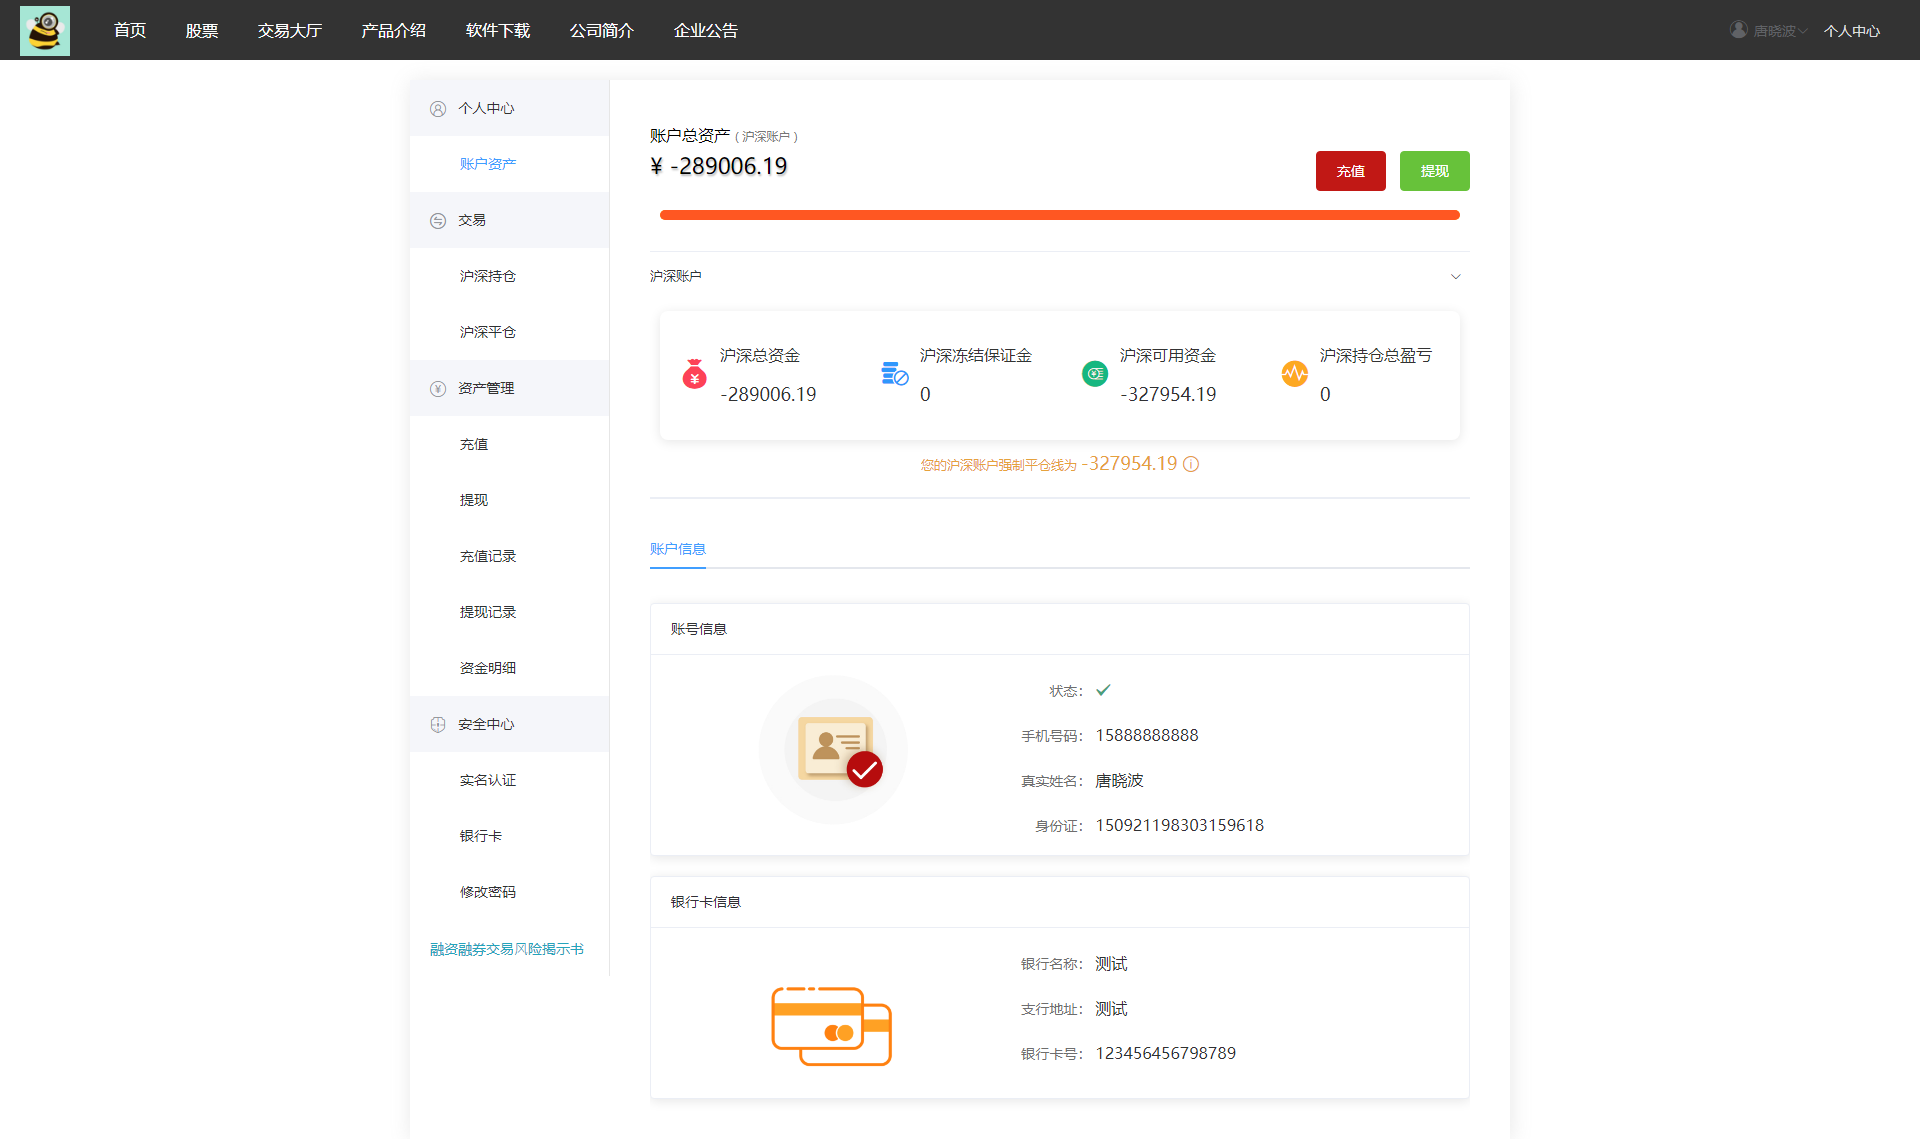
Task: Click the coin icon next to 交易
Action: [437, 220]
